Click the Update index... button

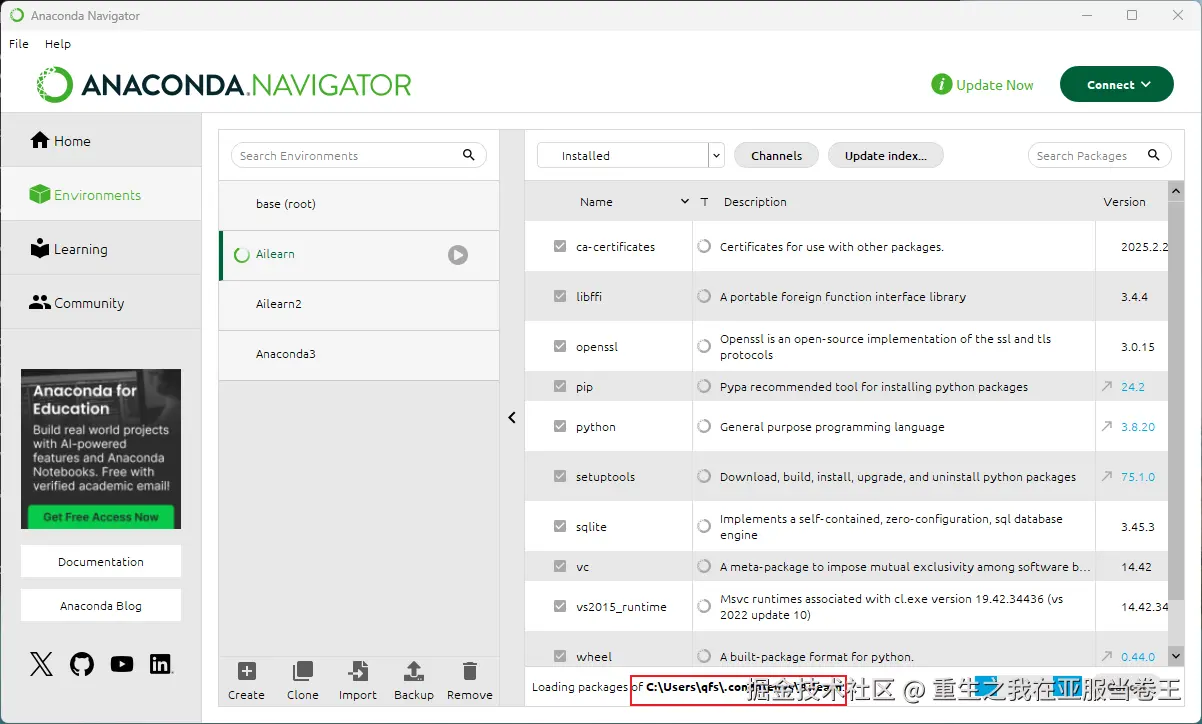pyautogui.click(x=886, y=155)
